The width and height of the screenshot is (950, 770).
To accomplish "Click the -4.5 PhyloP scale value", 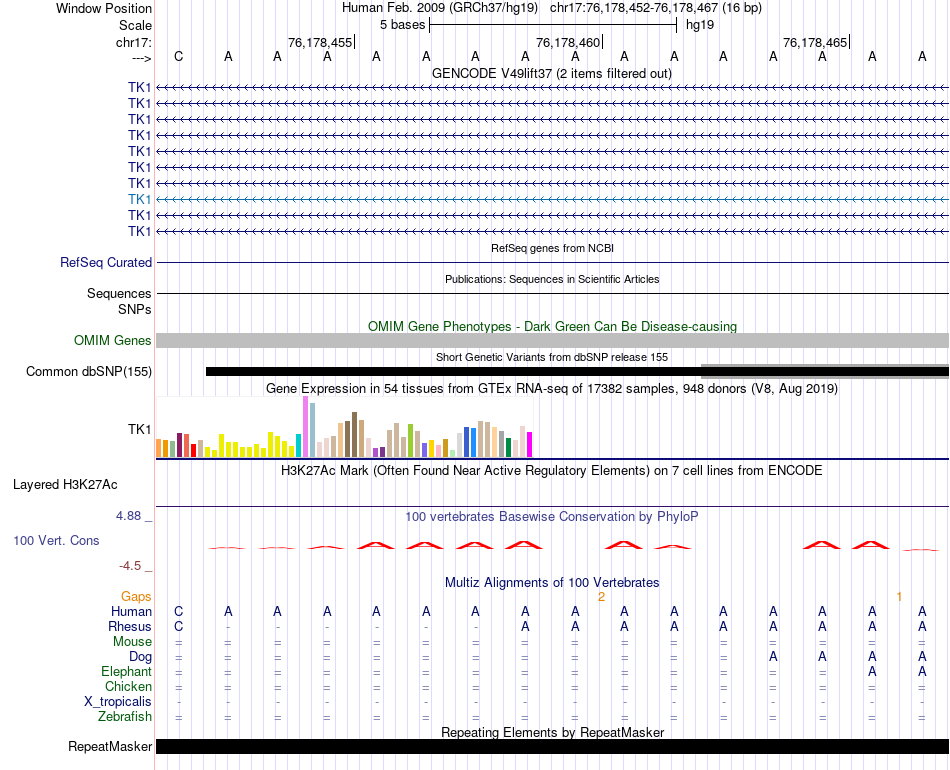I will point(130,566).
